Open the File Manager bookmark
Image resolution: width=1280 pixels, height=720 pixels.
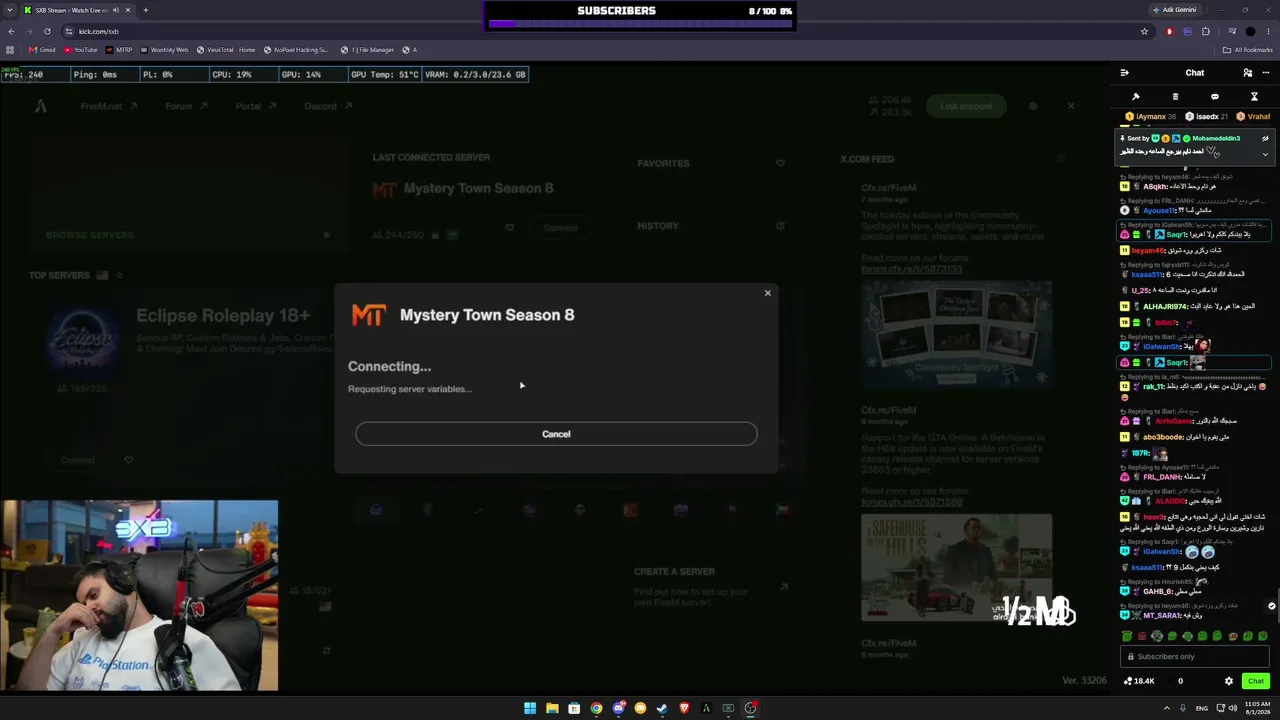click(x=367, y=50)
